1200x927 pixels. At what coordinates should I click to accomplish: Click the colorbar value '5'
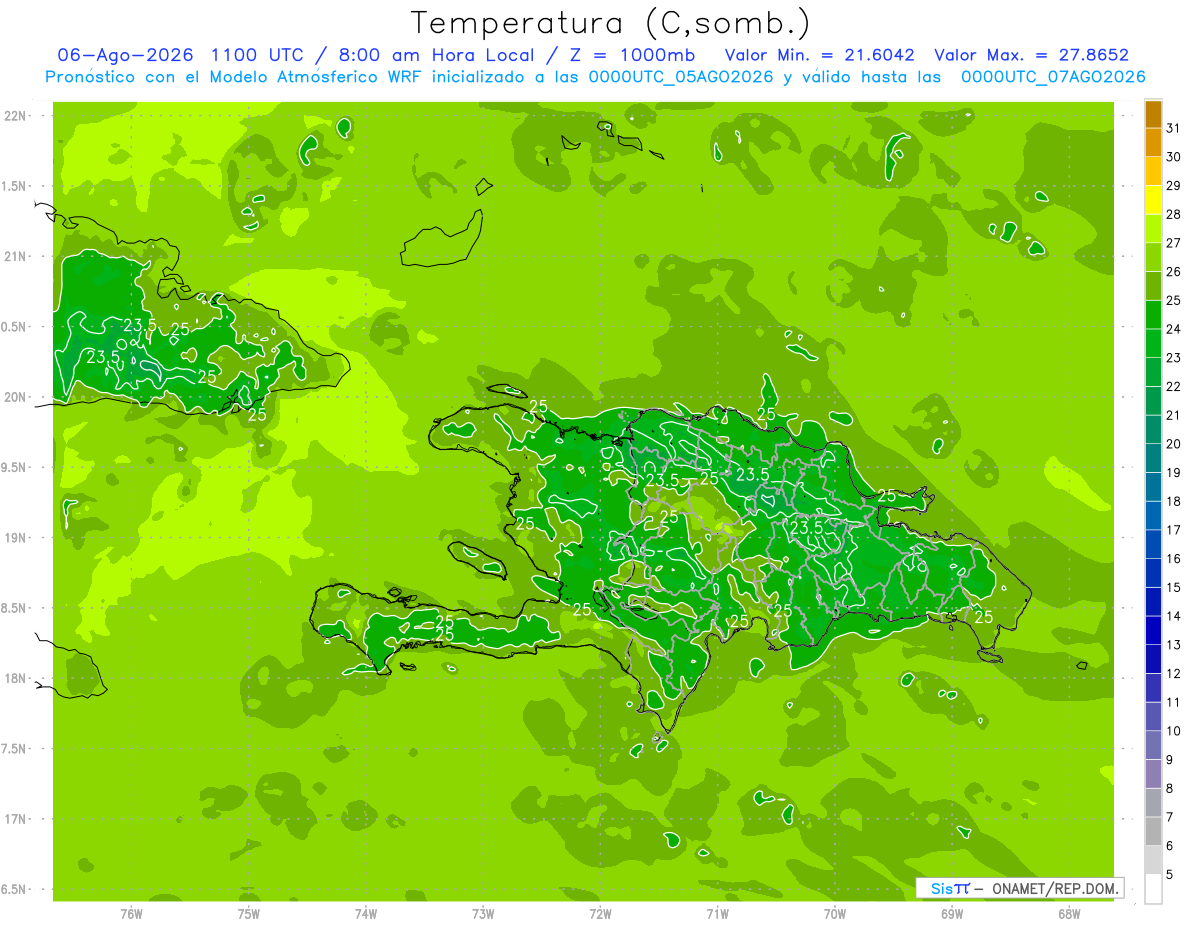[x=1170, y=874]
